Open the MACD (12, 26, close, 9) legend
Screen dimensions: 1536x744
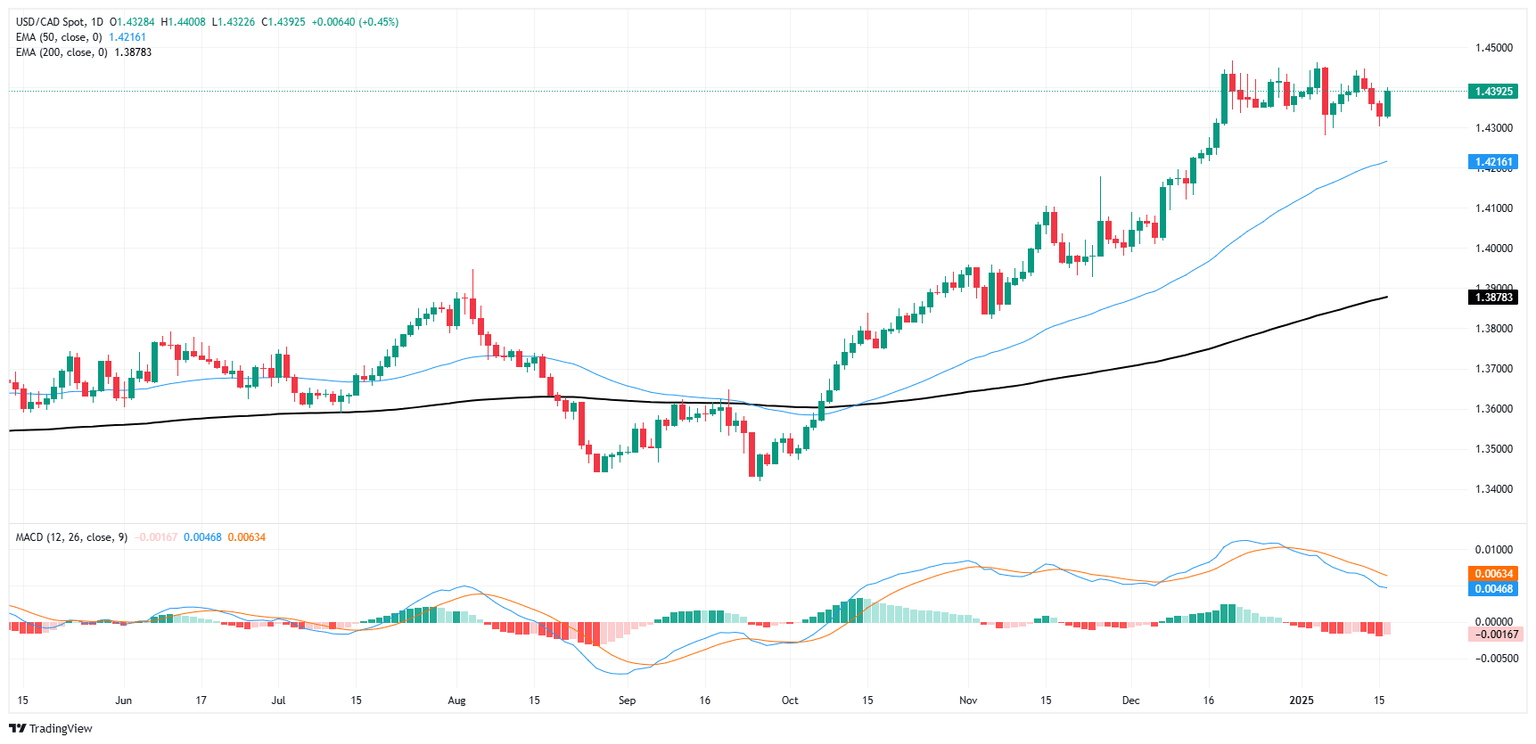(71, 537)
